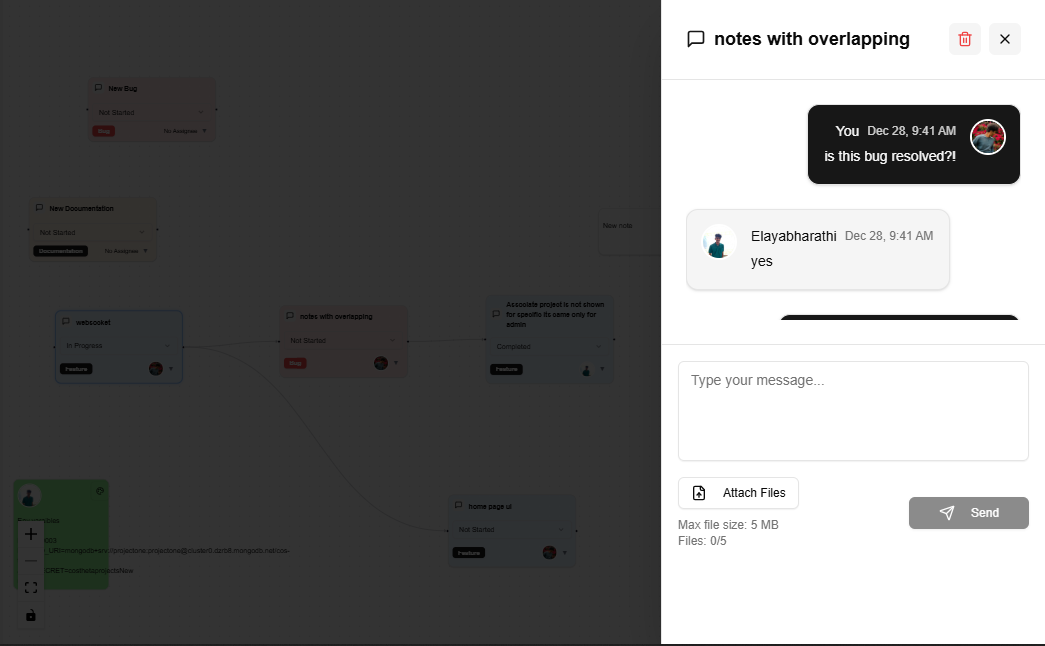
Task: Focus the Type your message text area
Action: pyautogui.click(x=852, y=411)
